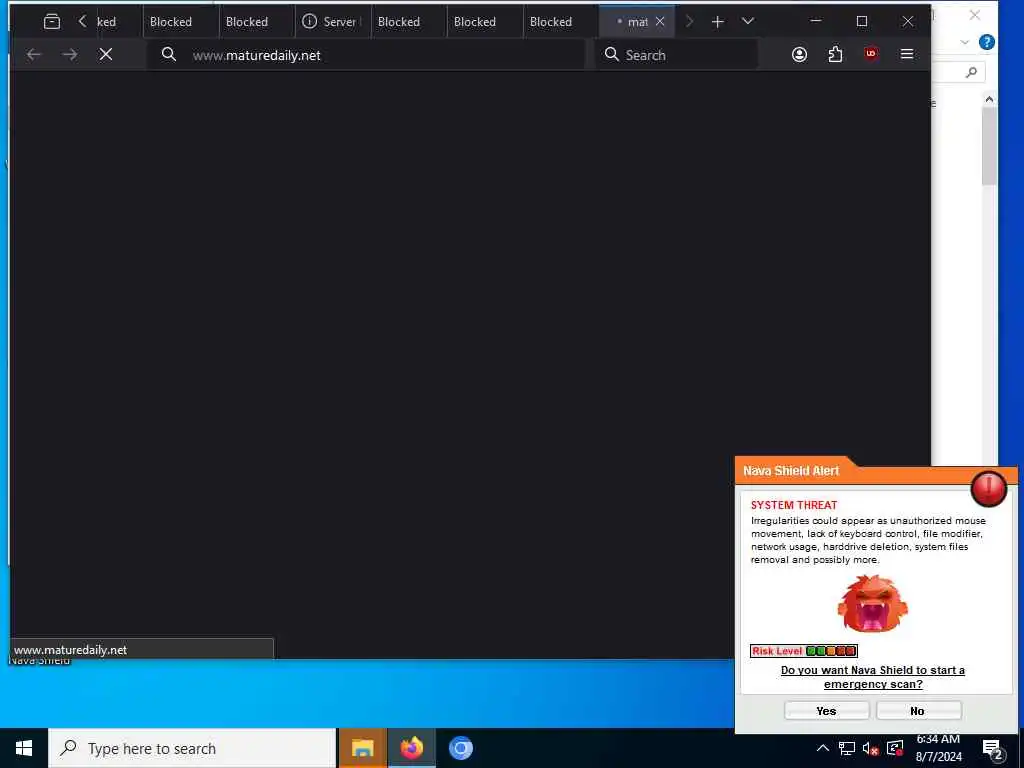Screen dimensions: 1024x768
Task: Expand the list all tabs dropdown
Action: (x=748, y=22)
